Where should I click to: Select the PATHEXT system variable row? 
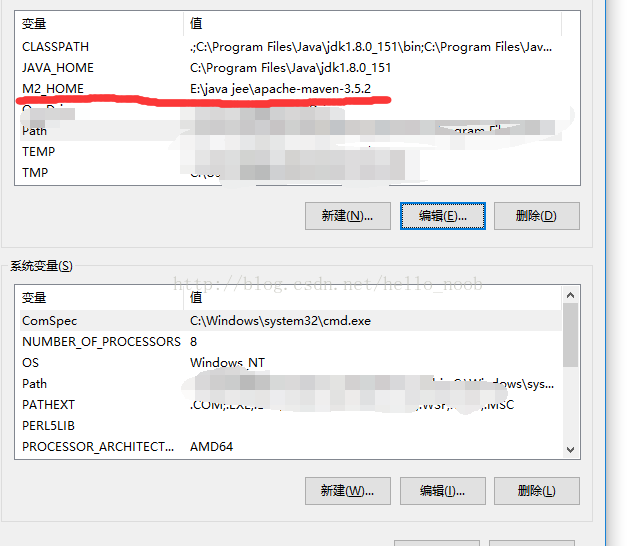pyautogui.click(x=291, y=405)
